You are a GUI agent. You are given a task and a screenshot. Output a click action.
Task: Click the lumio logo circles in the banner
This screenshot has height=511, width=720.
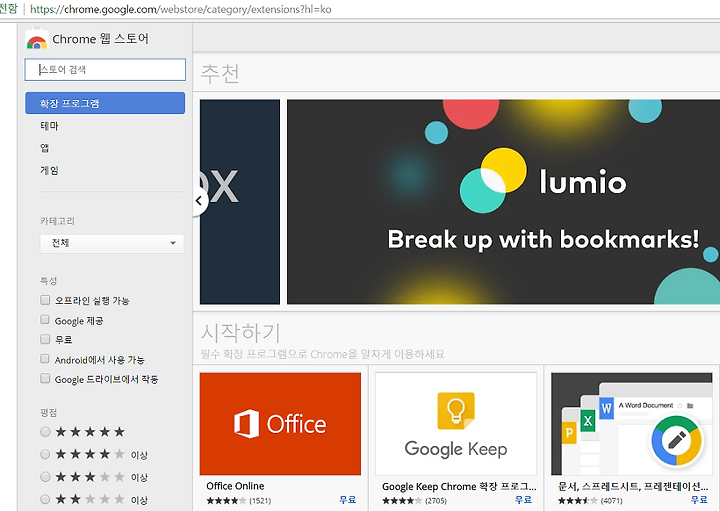pyautogui.click(x=493, y=180)
